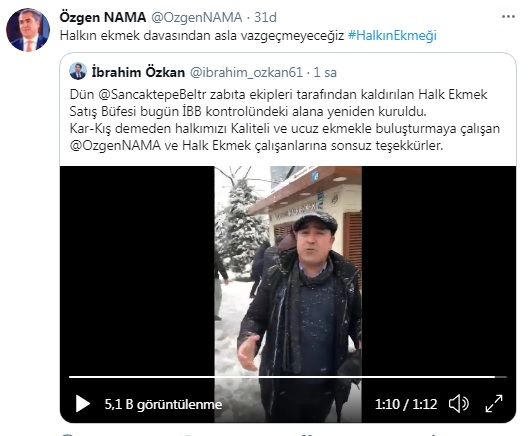The width and height of the screenshot is (528, 436).
Task: Open the Özgen NAMA display name
Action: pyautogui.click(x=103, y=17)
